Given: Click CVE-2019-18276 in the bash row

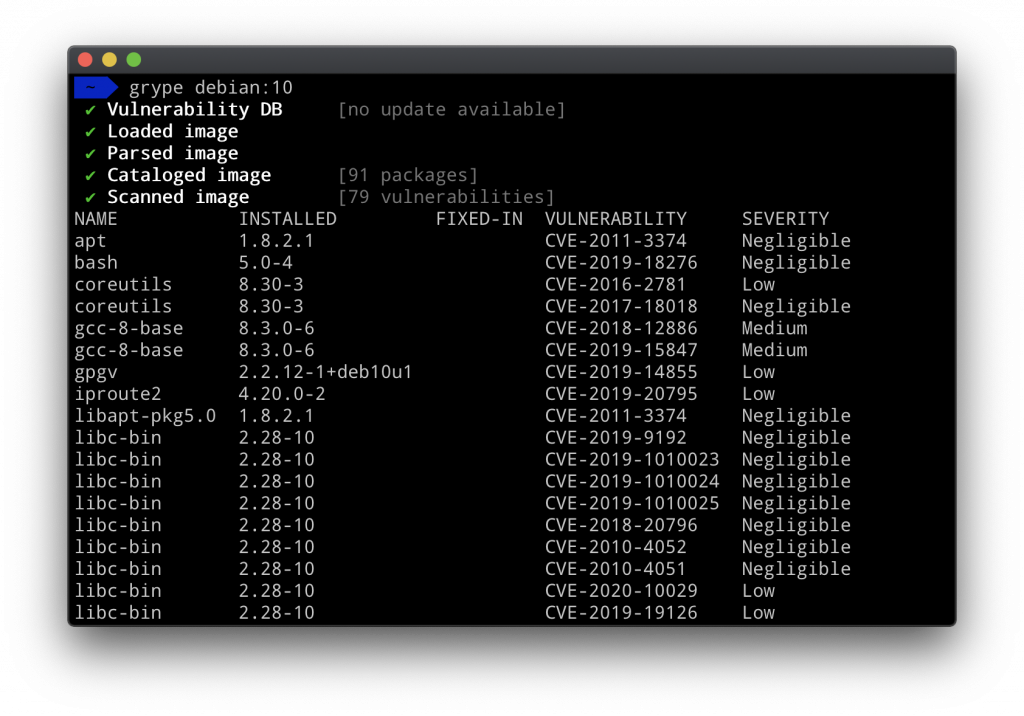Looking at the screenshot, I should (621, 263).
